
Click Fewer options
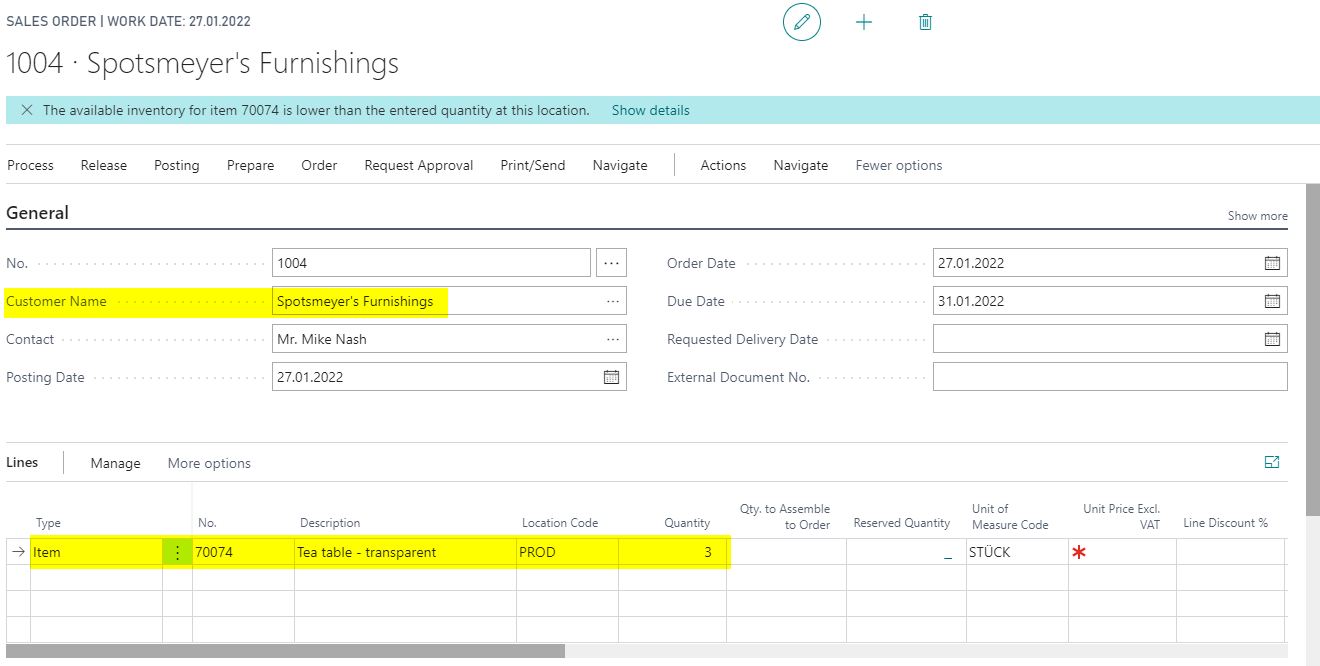coord(899,165)
